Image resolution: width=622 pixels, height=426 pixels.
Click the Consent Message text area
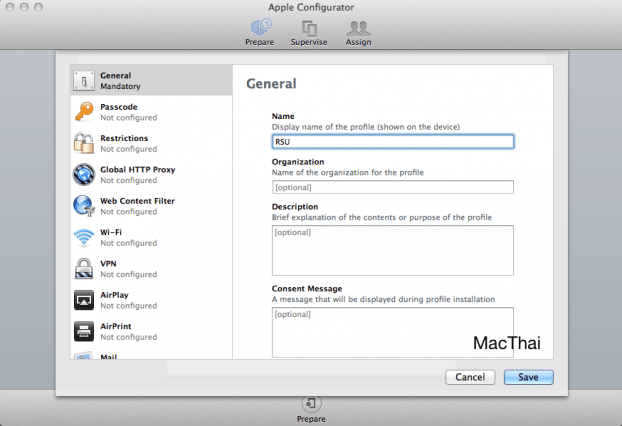pyautogui.click(x=393, y=332)
